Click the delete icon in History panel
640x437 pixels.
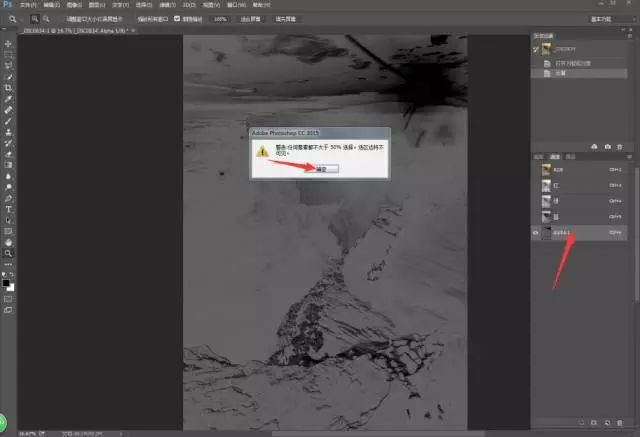point(621,146)
